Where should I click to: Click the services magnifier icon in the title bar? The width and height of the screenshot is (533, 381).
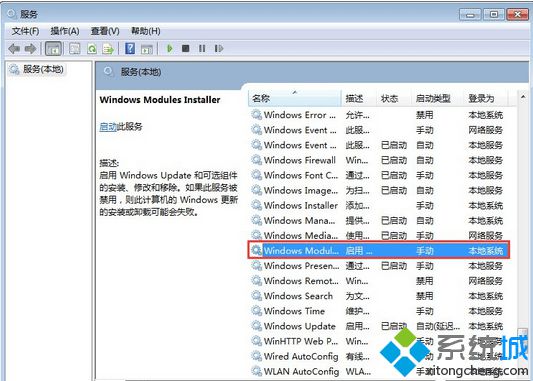12,14
